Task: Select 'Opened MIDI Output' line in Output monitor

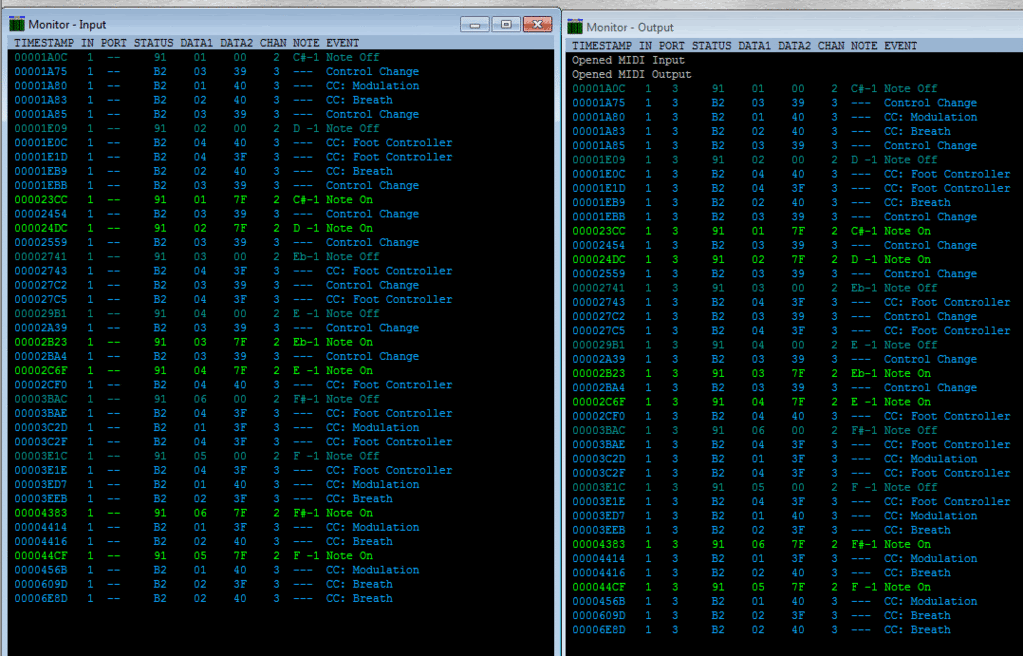Action: point(632,74)
